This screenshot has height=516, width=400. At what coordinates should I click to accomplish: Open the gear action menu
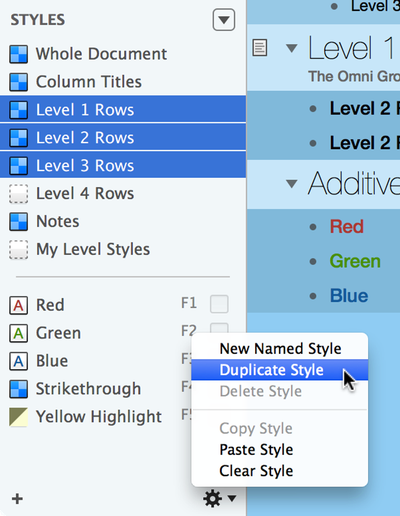tap(219, 499)
